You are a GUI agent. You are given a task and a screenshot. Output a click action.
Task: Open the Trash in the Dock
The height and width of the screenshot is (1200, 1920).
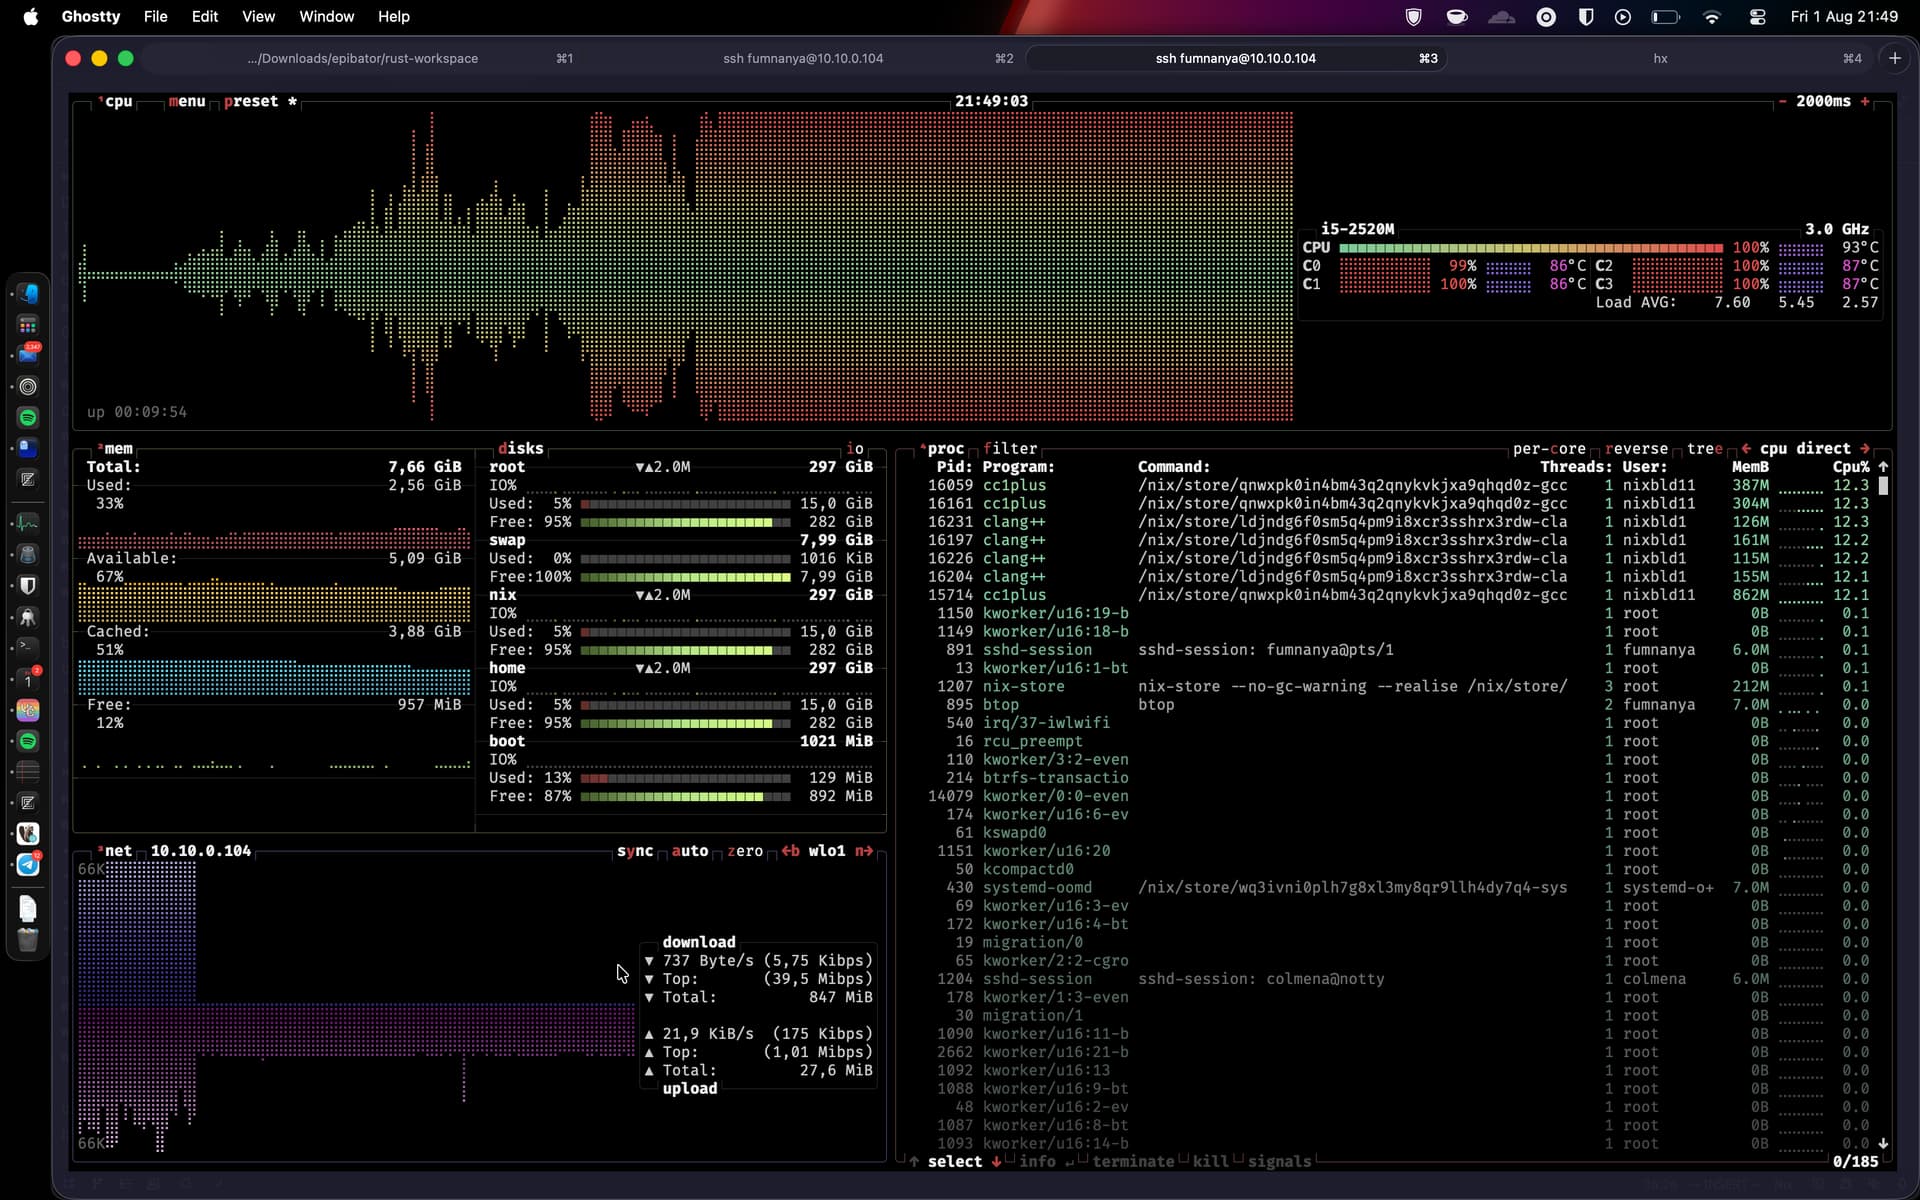[x=28, y=939]
